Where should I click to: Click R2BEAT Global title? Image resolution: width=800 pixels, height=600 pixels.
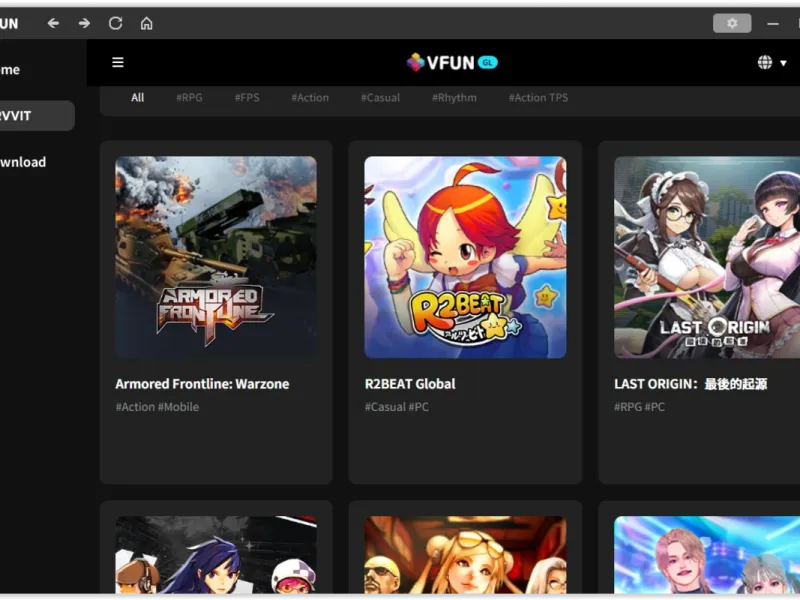click(410, 384)
